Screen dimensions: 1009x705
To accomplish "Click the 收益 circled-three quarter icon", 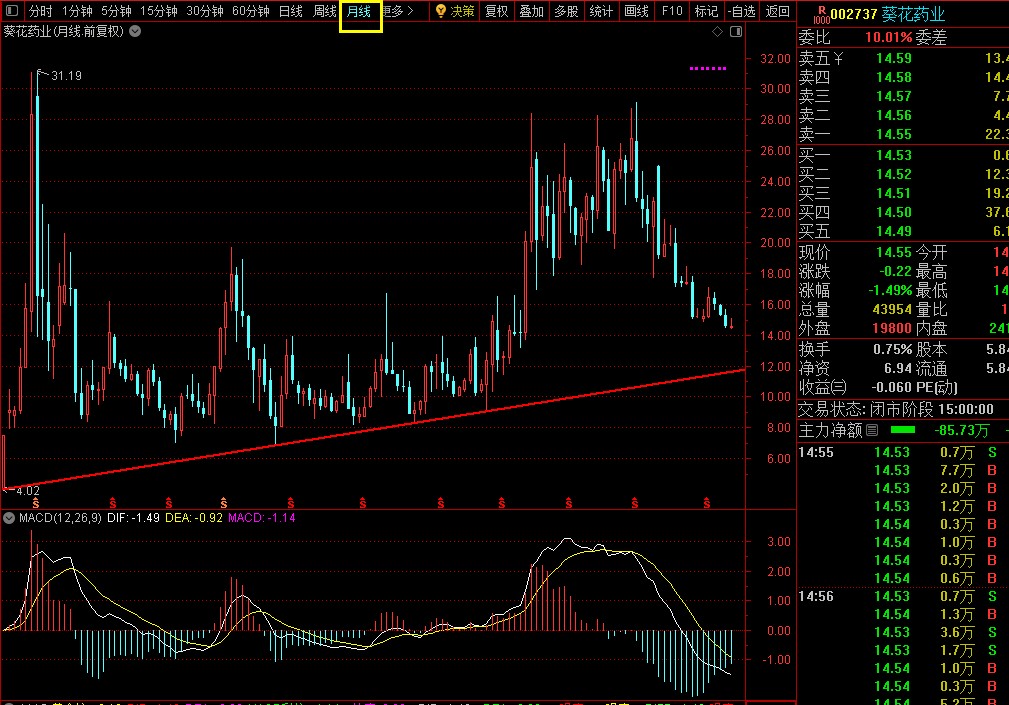I will click(838, 388).
